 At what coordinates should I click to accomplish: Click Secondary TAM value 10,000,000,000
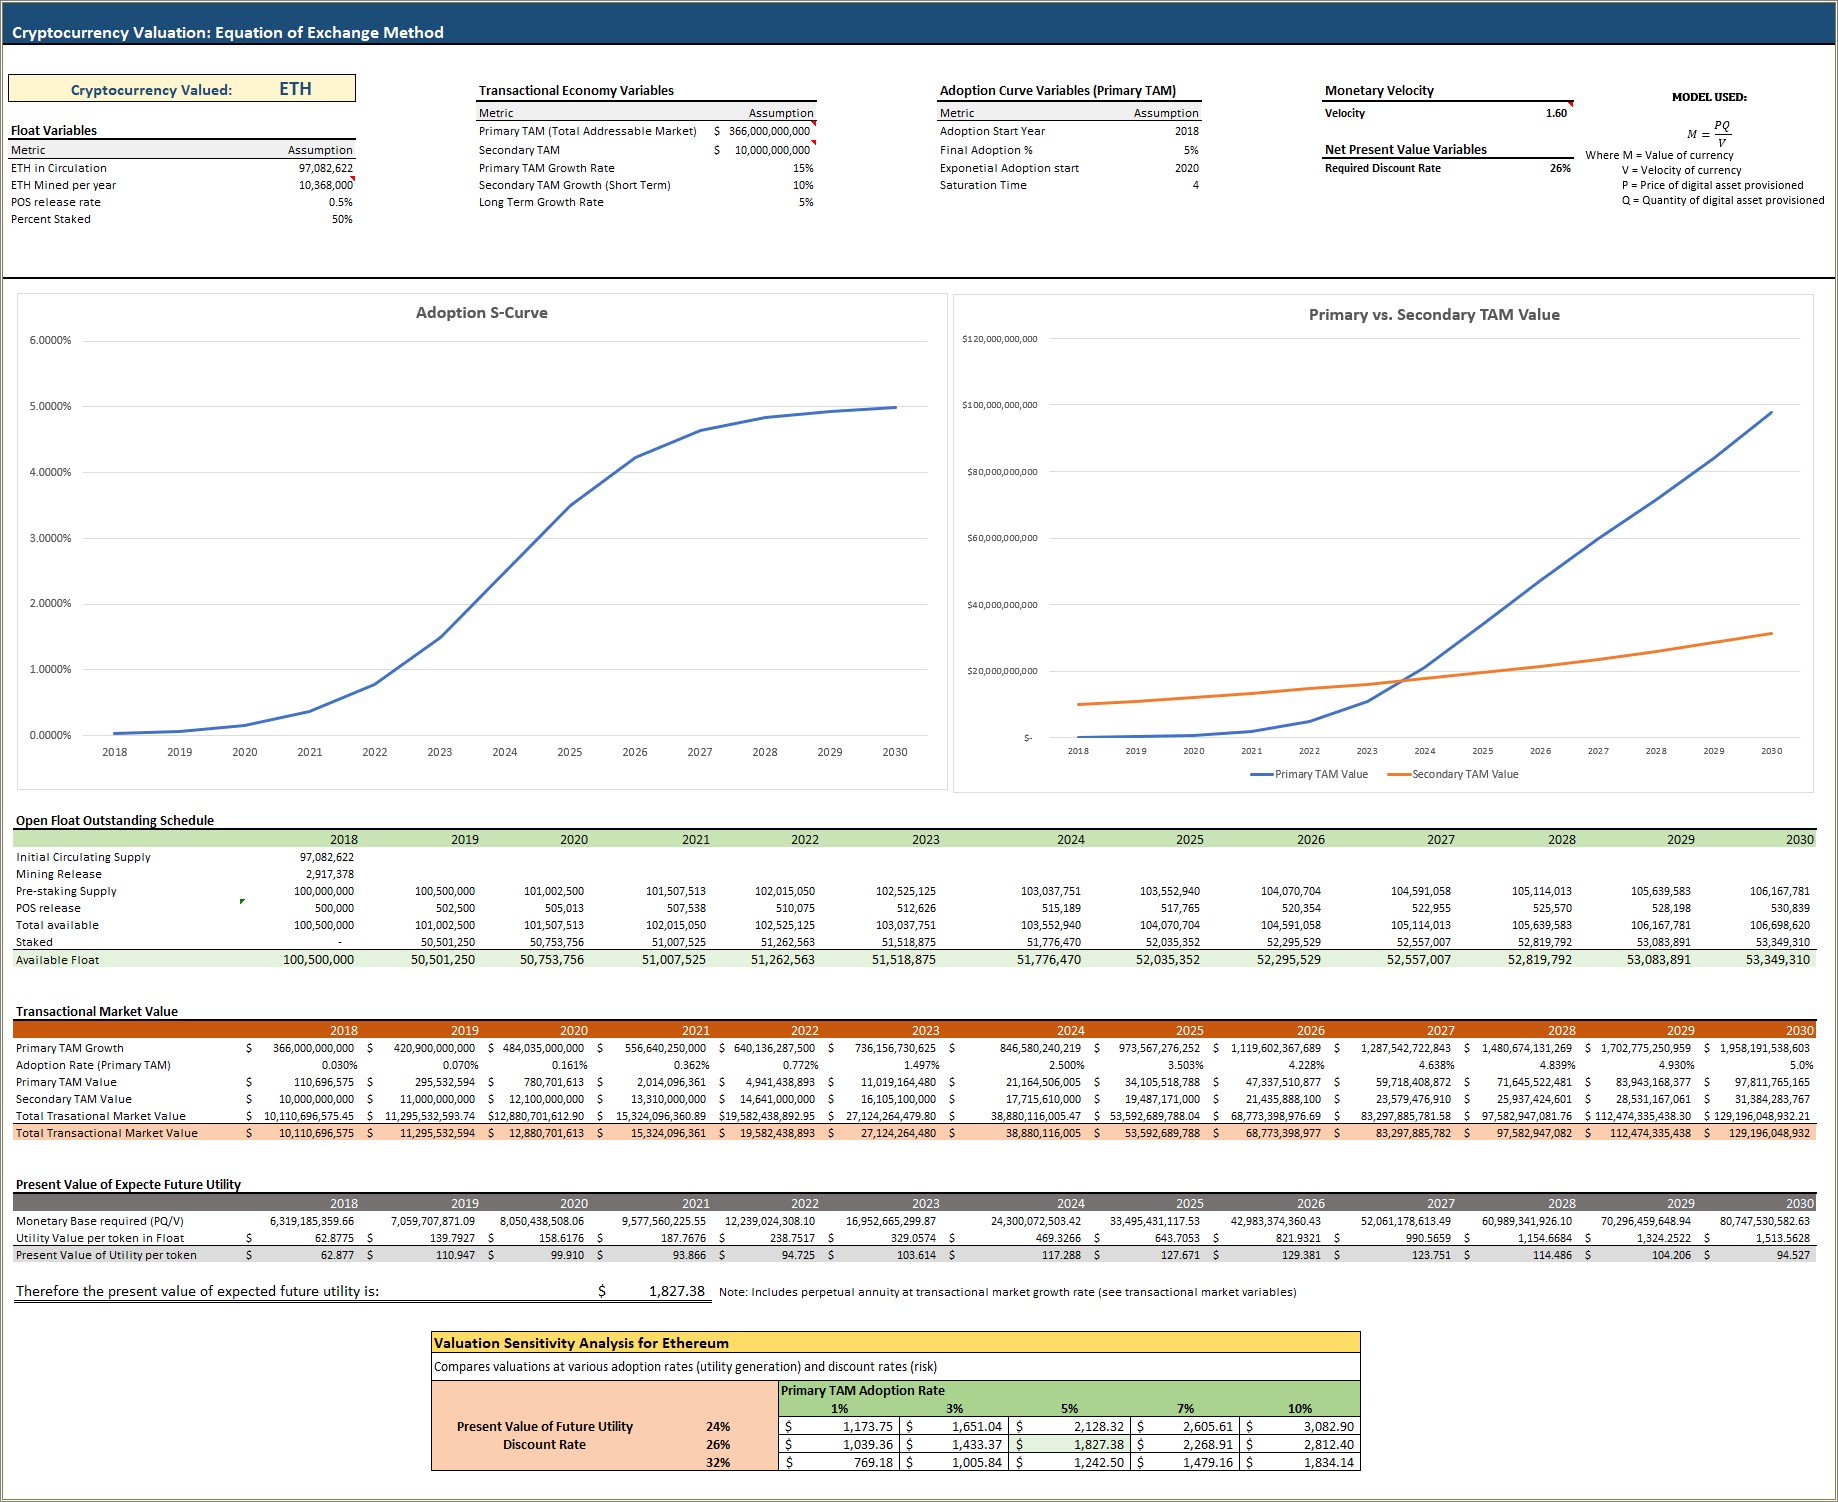(772, 150)
